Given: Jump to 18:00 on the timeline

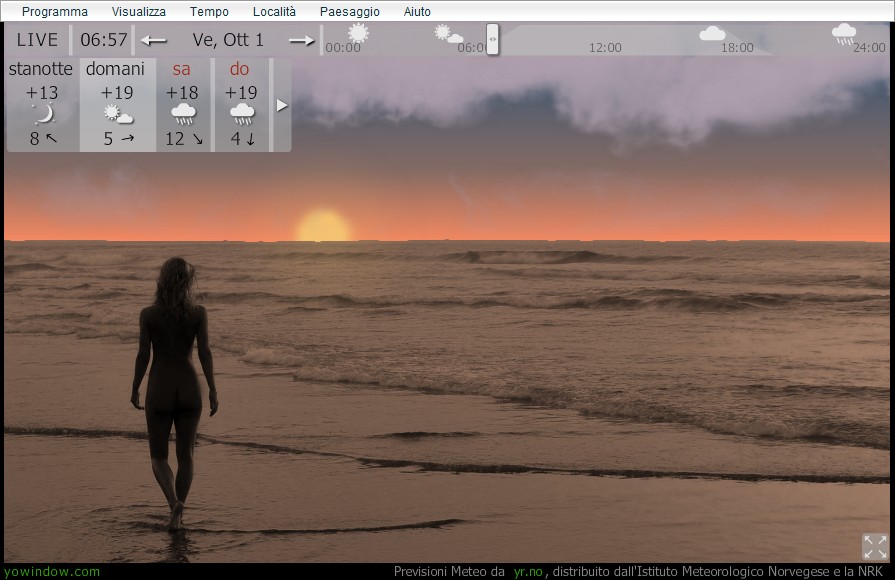Looking at the screenshot, I should [x=737, y=48].
